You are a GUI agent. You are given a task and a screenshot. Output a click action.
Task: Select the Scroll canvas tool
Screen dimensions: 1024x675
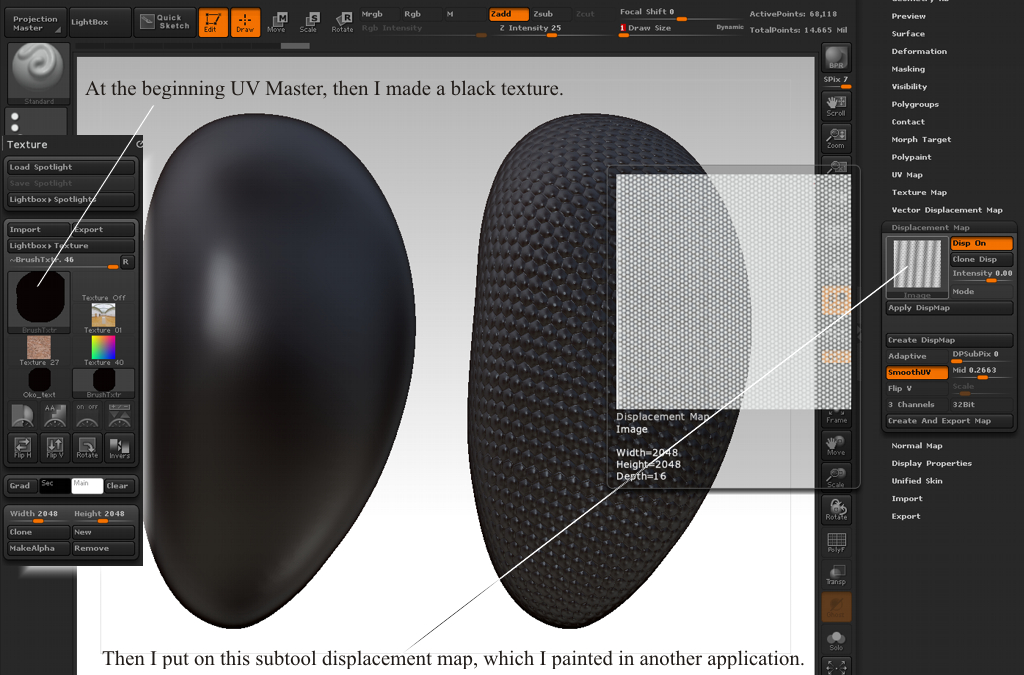[x=836, y=106]
